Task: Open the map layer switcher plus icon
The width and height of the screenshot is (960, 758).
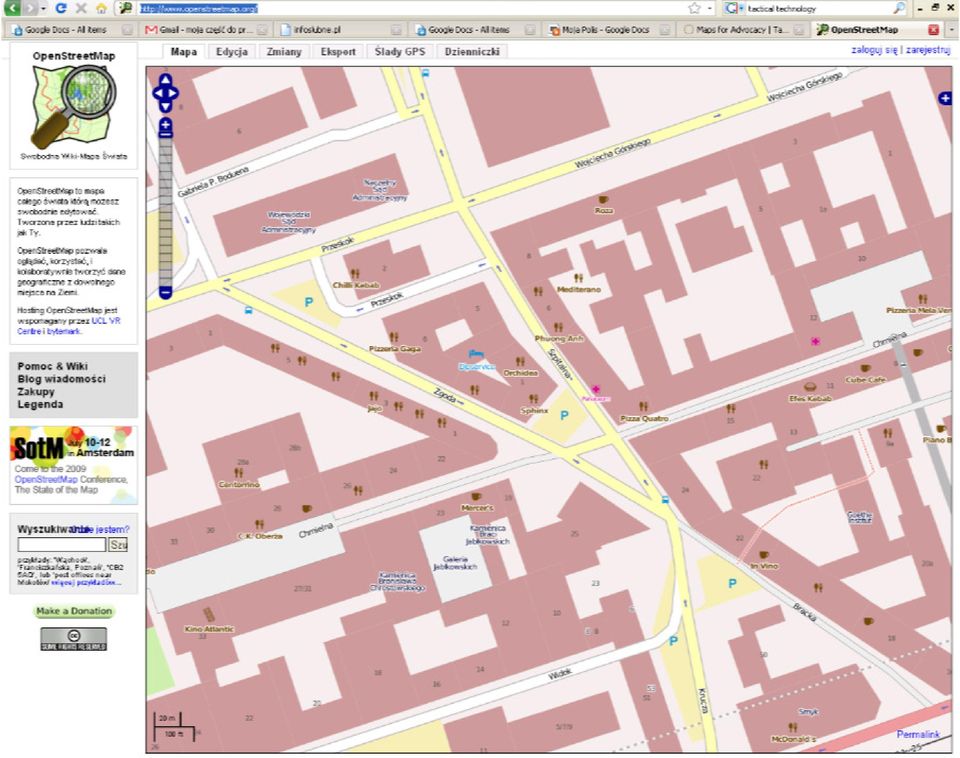Action: coord(945,98)
